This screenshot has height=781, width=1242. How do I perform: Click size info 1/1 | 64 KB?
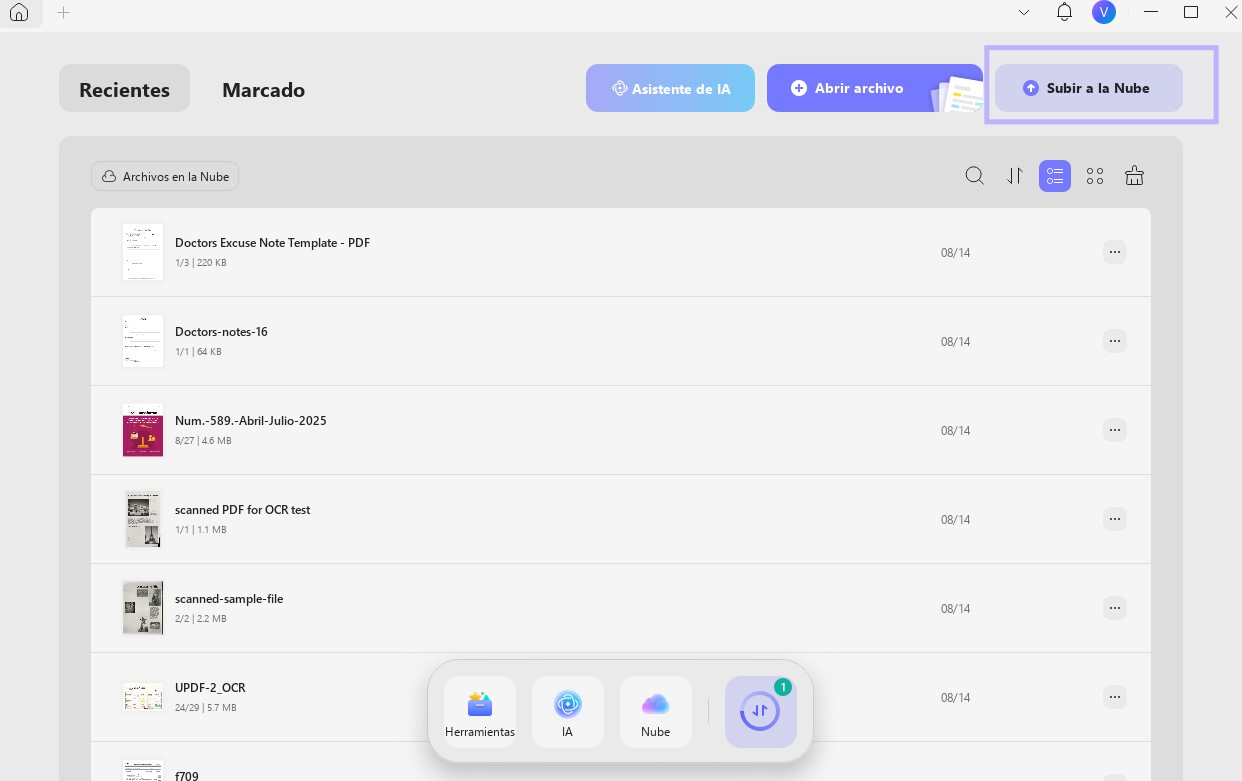tap(198, 352)
